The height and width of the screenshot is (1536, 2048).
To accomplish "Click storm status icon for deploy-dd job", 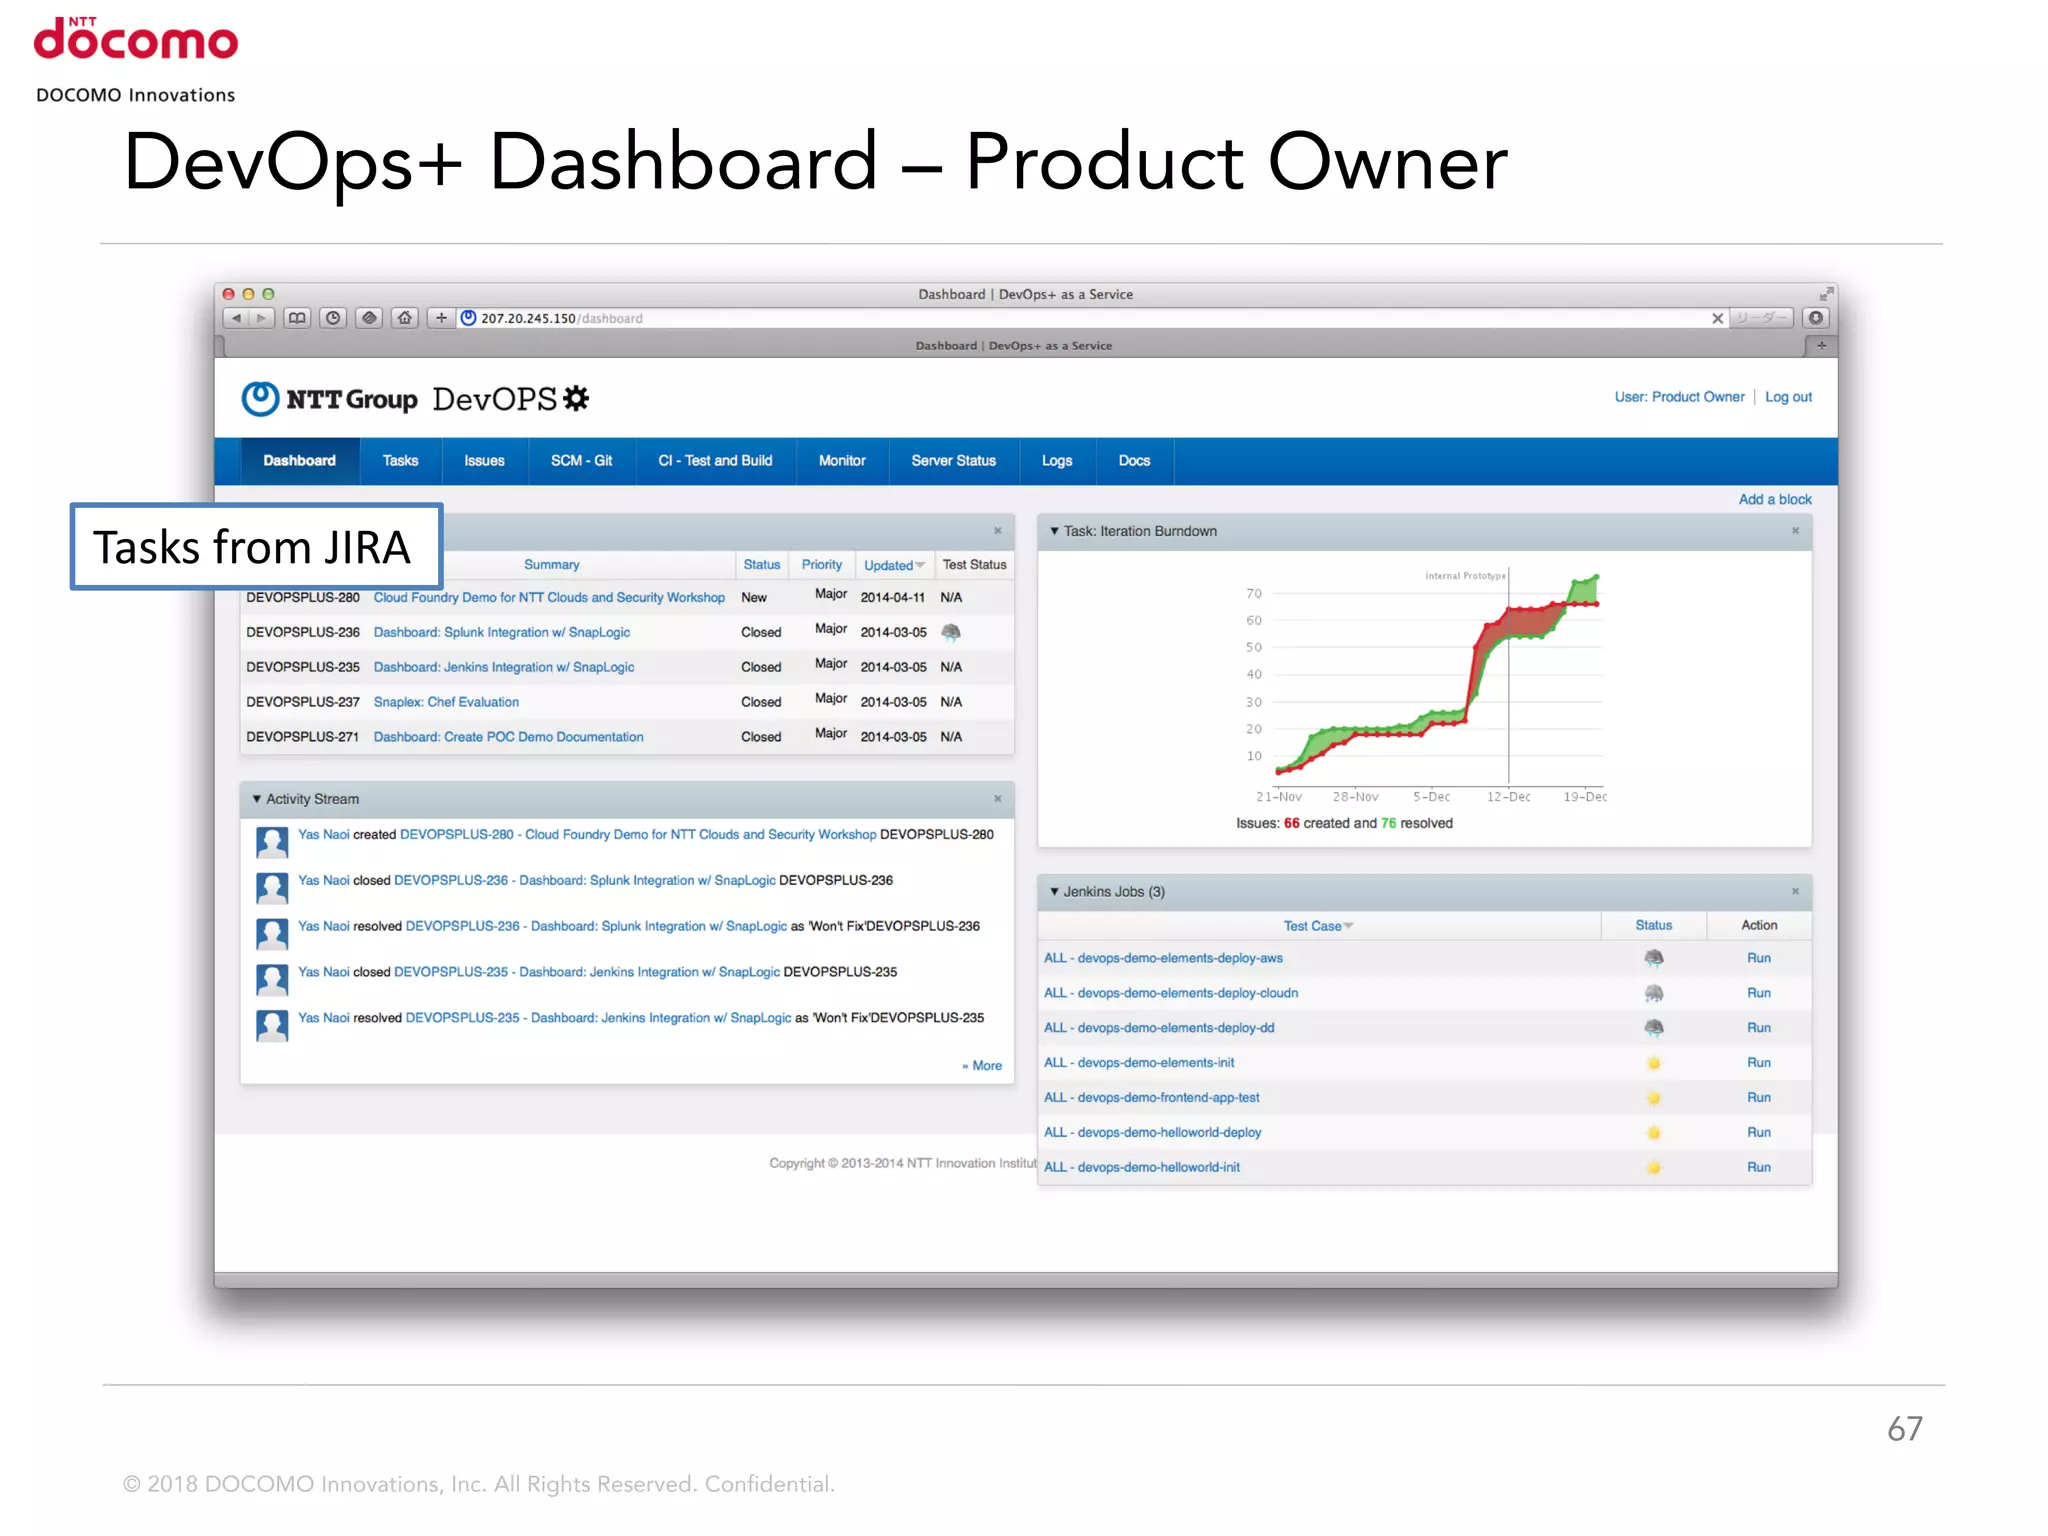I will pyautogui.click(x=1654, y=1028).
